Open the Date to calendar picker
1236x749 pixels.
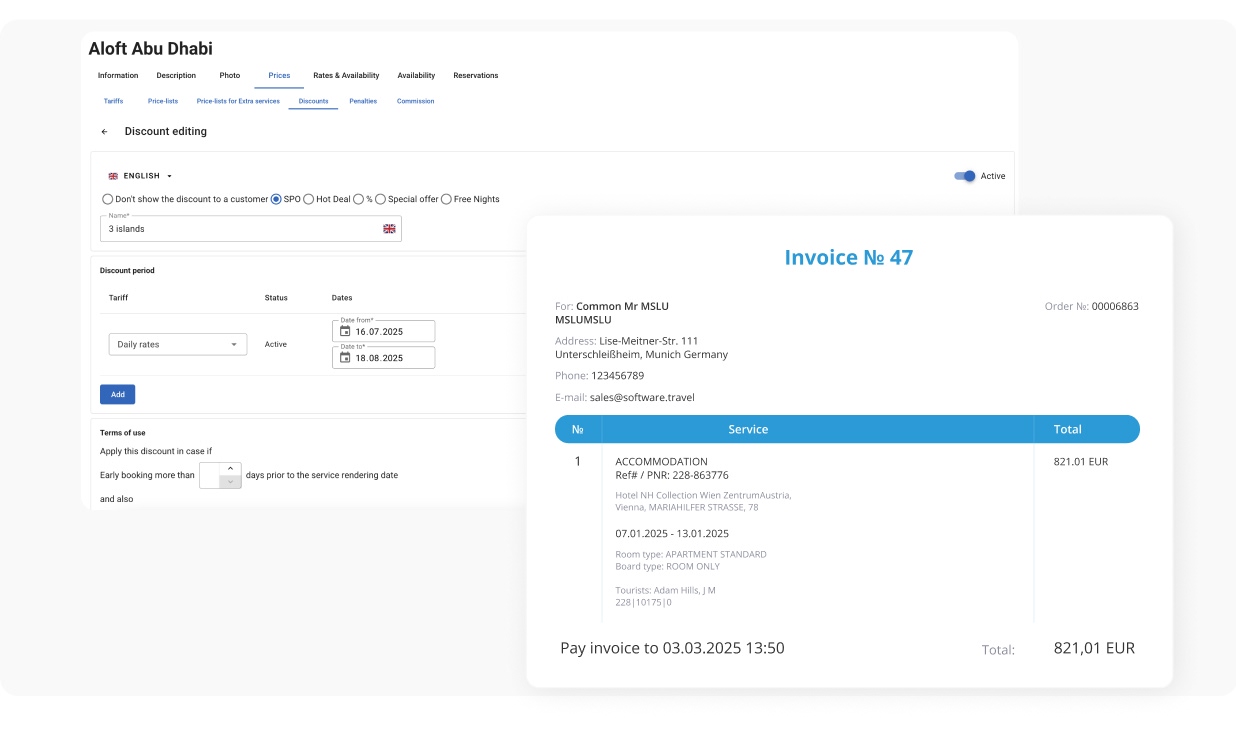345,359
